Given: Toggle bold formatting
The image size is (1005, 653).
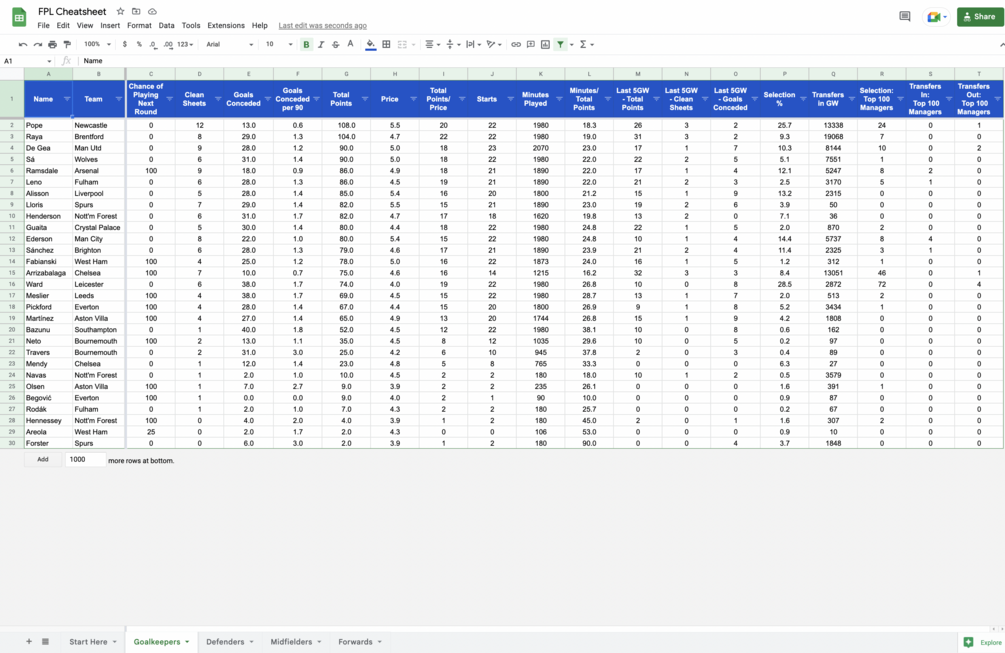Looking at the screenshot, I should pos(306,44).
